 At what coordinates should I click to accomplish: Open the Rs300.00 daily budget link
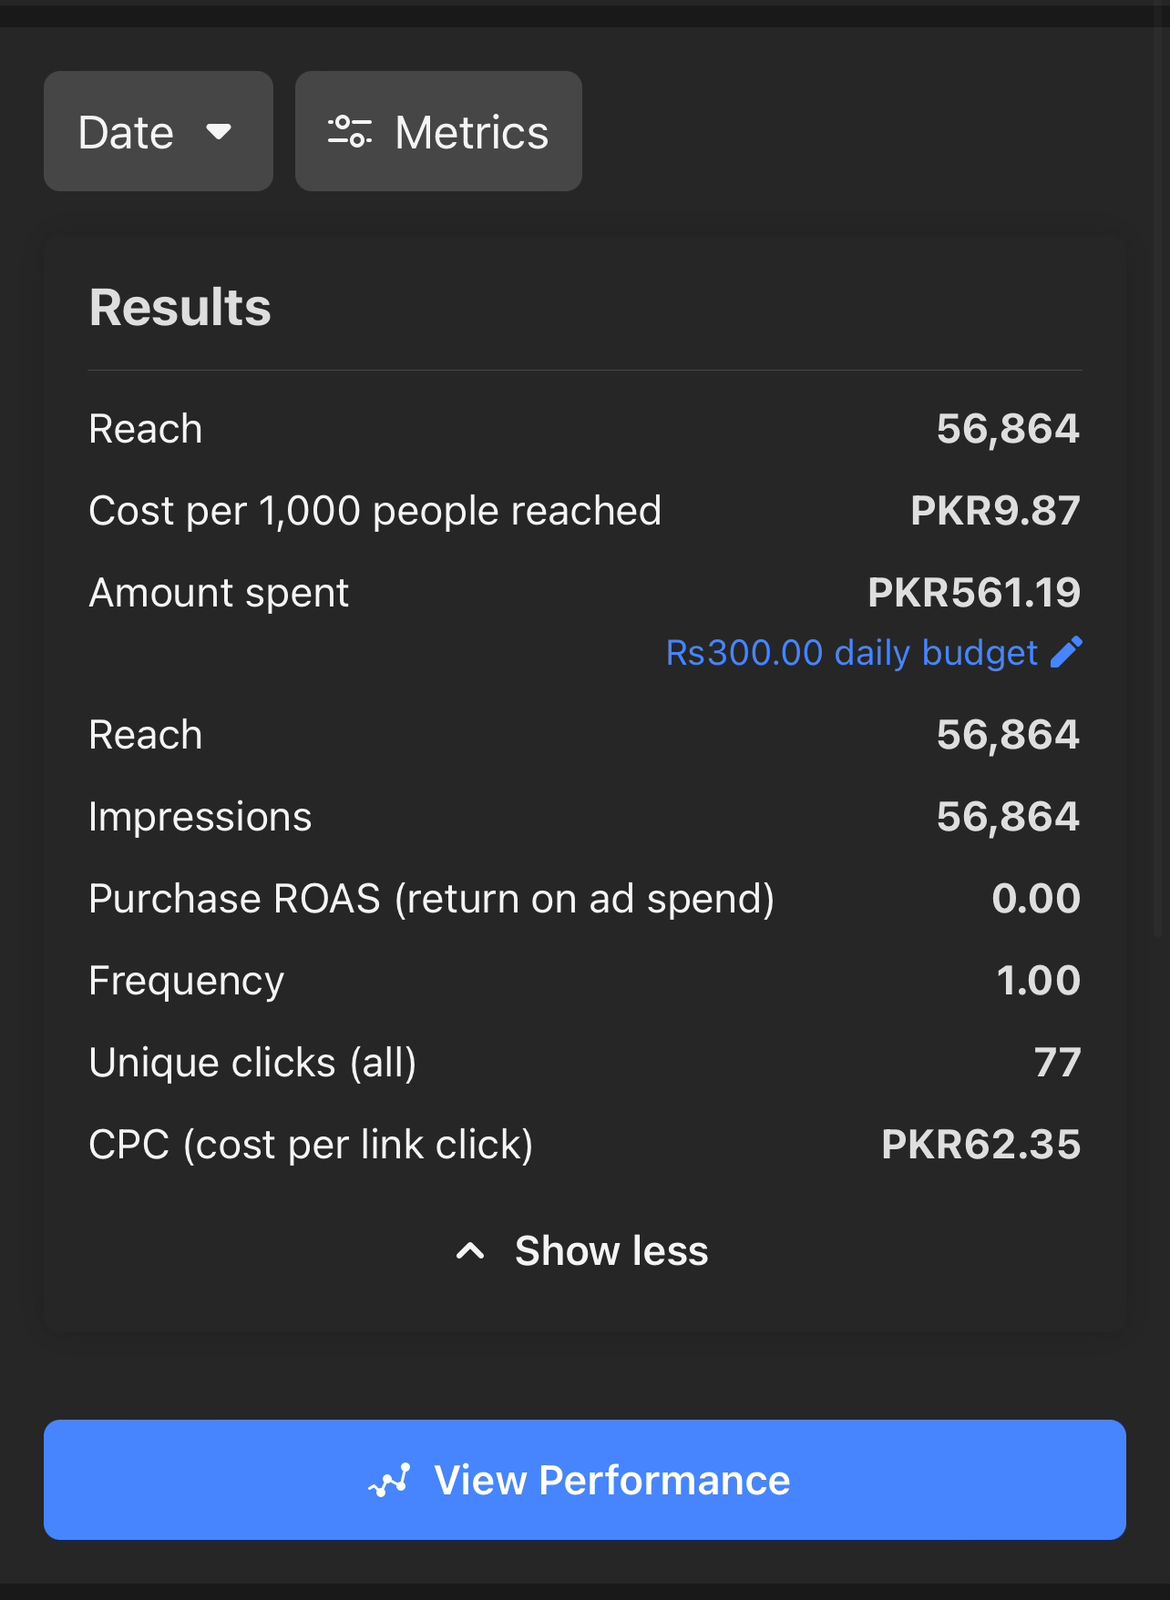coord(851,653)
